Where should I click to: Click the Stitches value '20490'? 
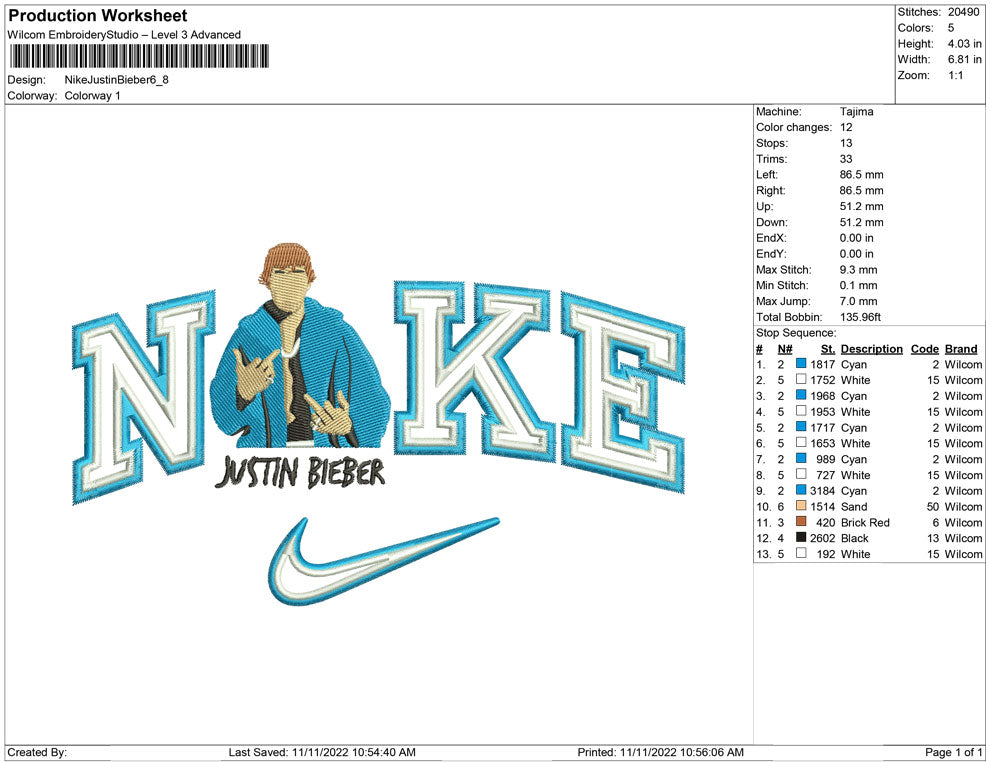(x=963, y=12)
